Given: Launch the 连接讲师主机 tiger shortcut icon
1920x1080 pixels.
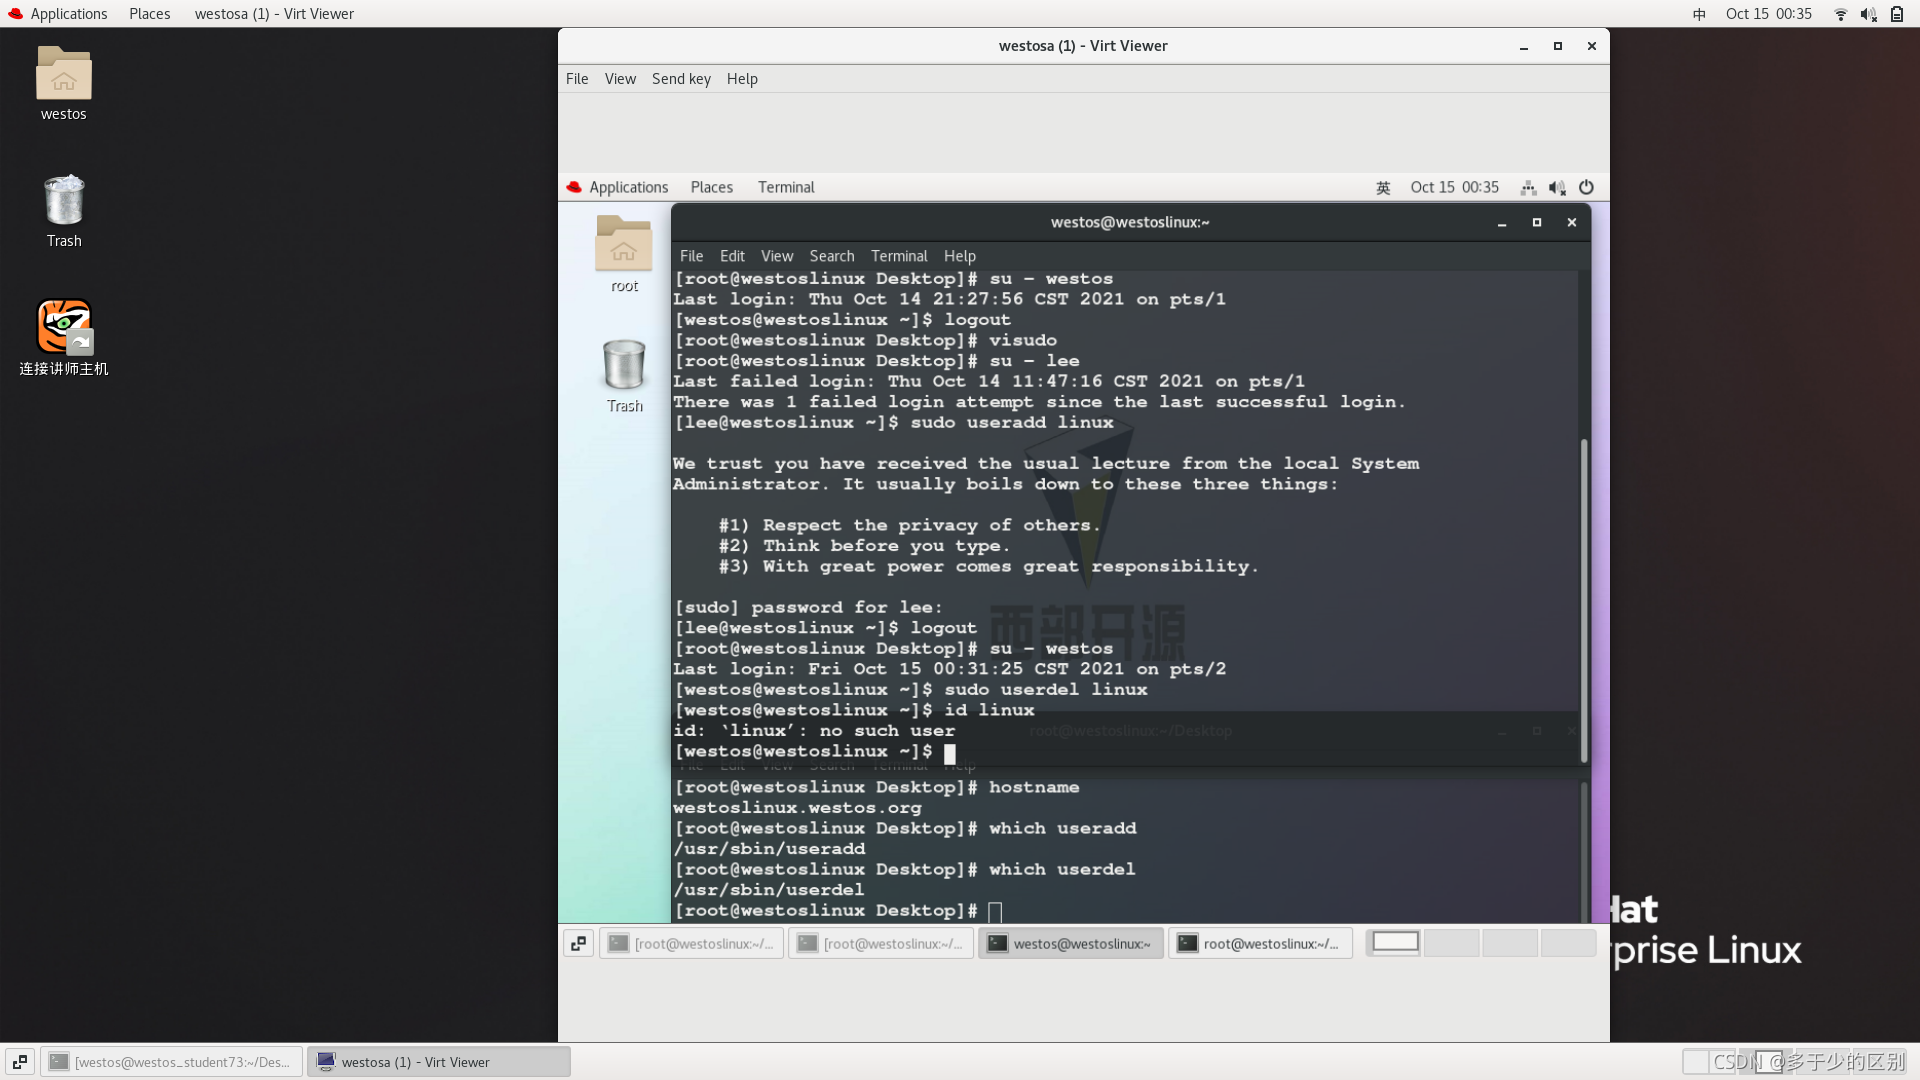Looking at the screenshot, I should [63, 327].
